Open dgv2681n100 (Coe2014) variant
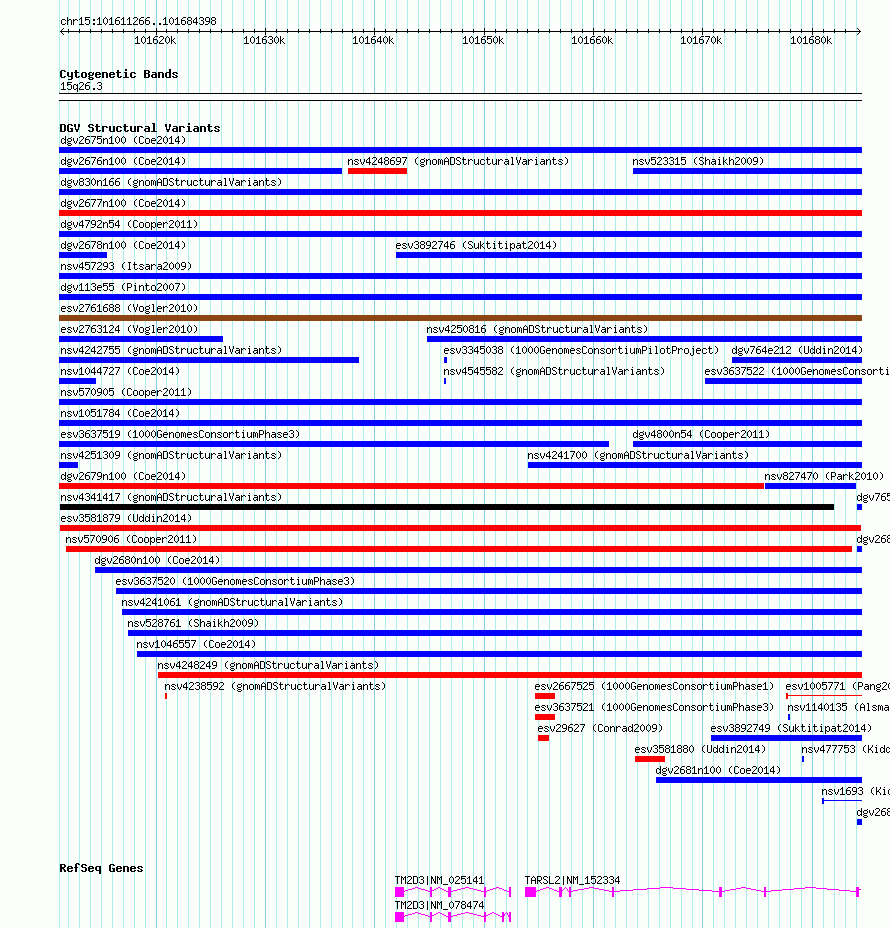This screenshot has width=890, height=928. [718, 771]
